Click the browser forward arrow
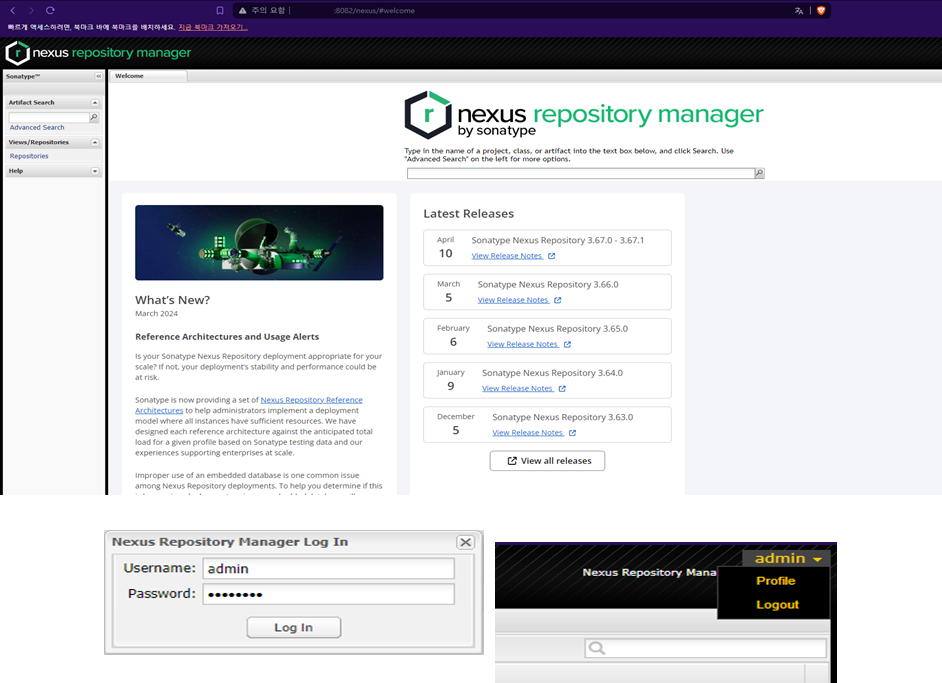The image size is (942, 683). [31, 10]
